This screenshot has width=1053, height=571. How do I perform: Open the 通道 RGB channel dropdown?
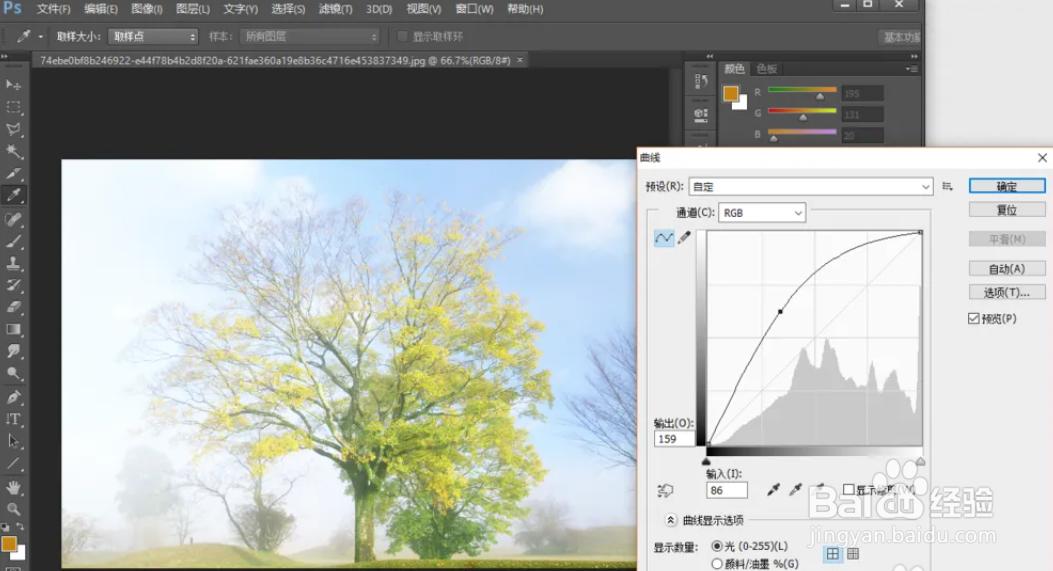[x=762, y=213]
